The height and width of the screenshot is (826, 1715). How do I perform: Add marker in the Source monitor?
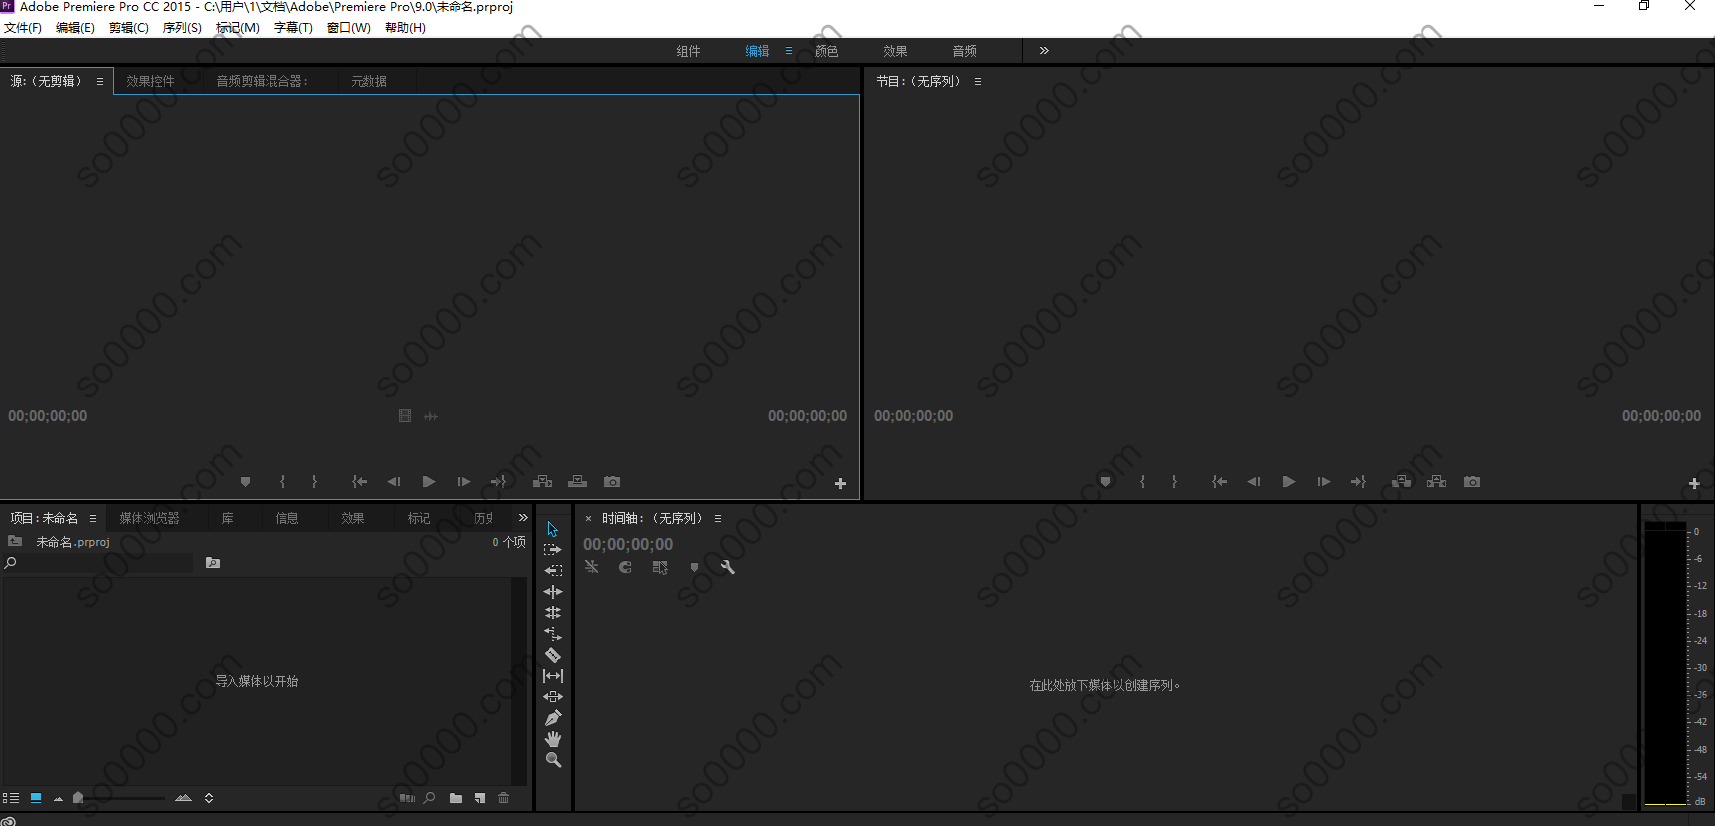pos(245,482)
